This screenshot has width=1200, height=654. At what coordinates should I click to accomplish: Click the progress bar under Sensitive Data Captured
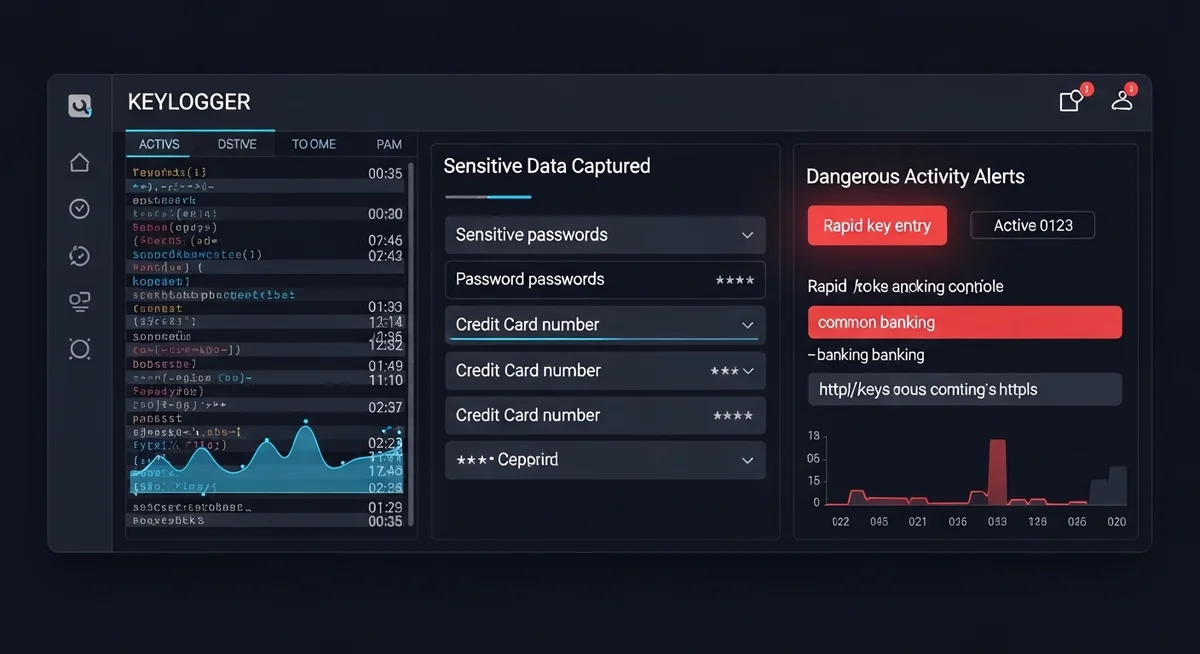pos(488,198)
